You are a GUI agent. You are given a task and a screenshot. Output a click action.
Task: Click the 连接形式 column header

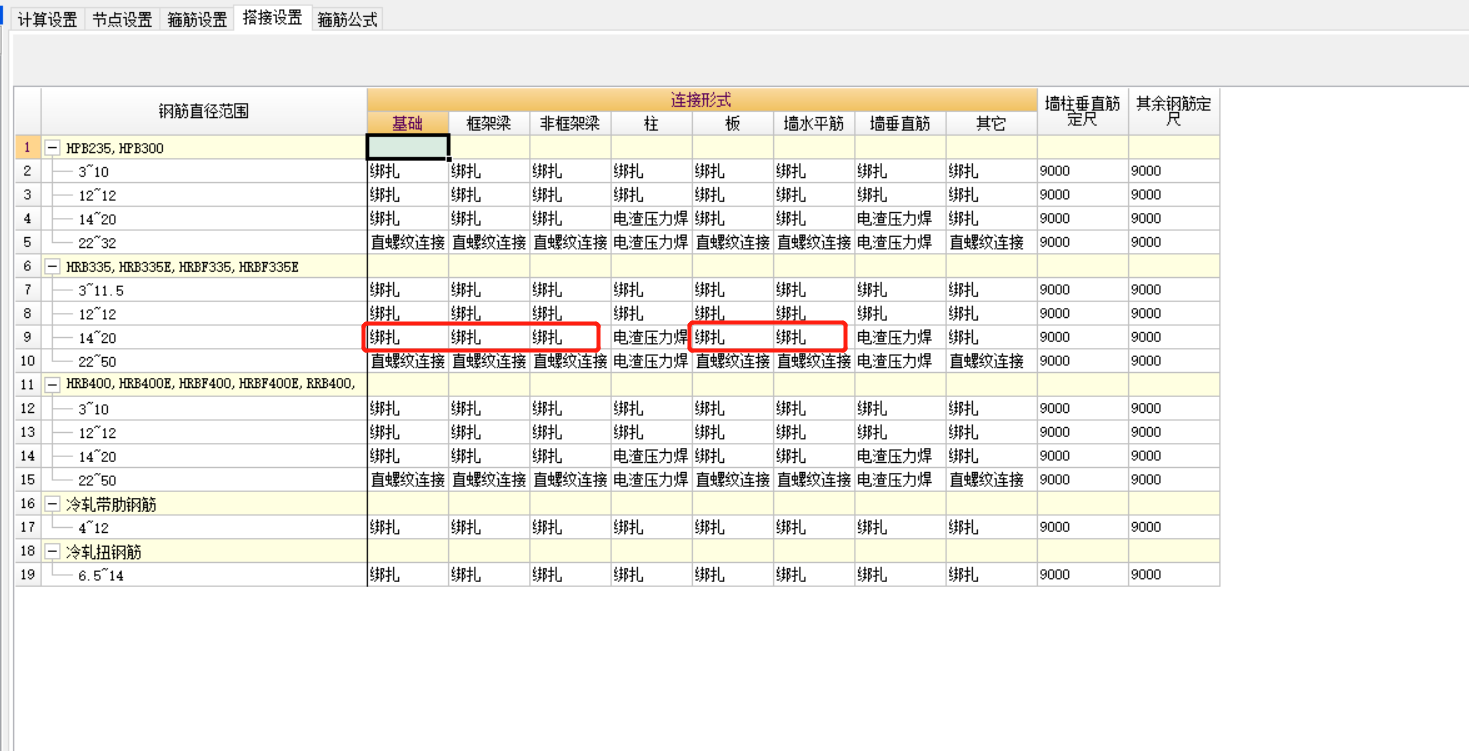[x=702, y=99]
